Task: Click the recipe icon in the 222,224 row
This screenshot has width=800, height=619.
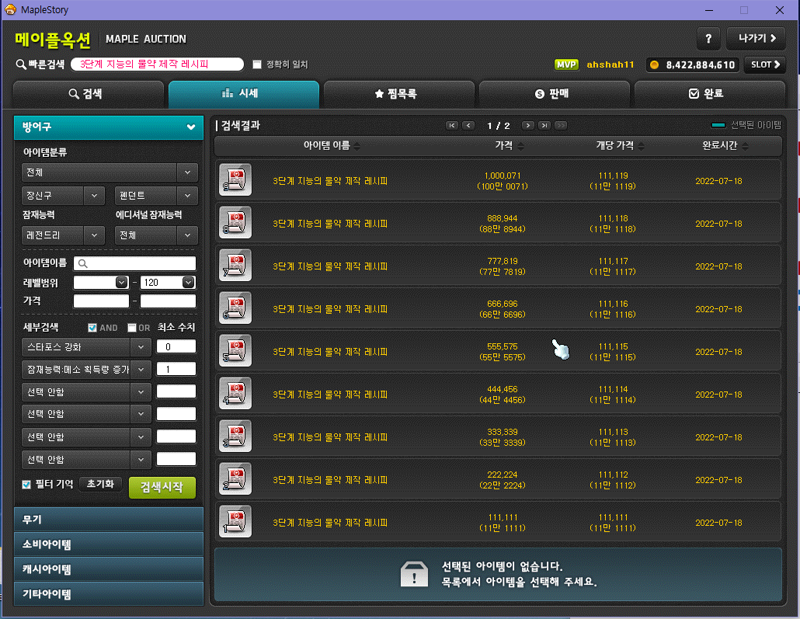Action: (235, 479)
